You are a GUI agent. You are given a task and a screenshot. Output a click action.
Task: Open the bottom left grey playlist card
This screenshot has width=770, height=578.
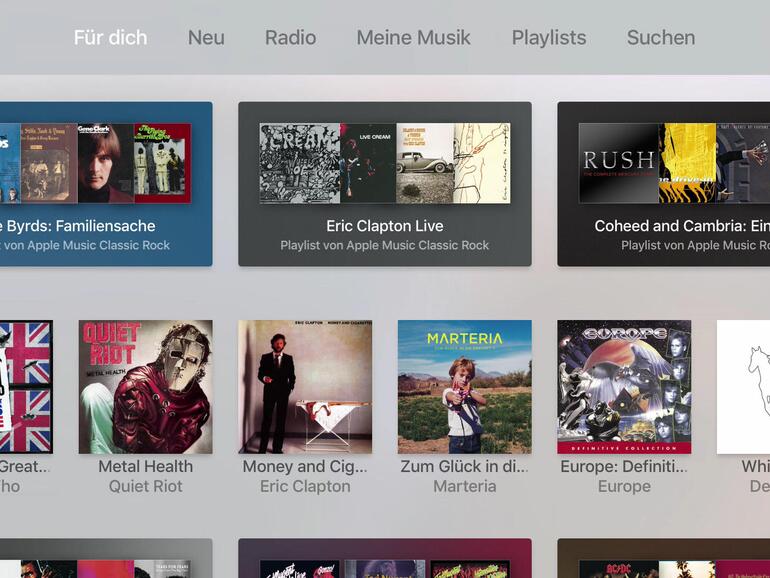tap(106, 558)
